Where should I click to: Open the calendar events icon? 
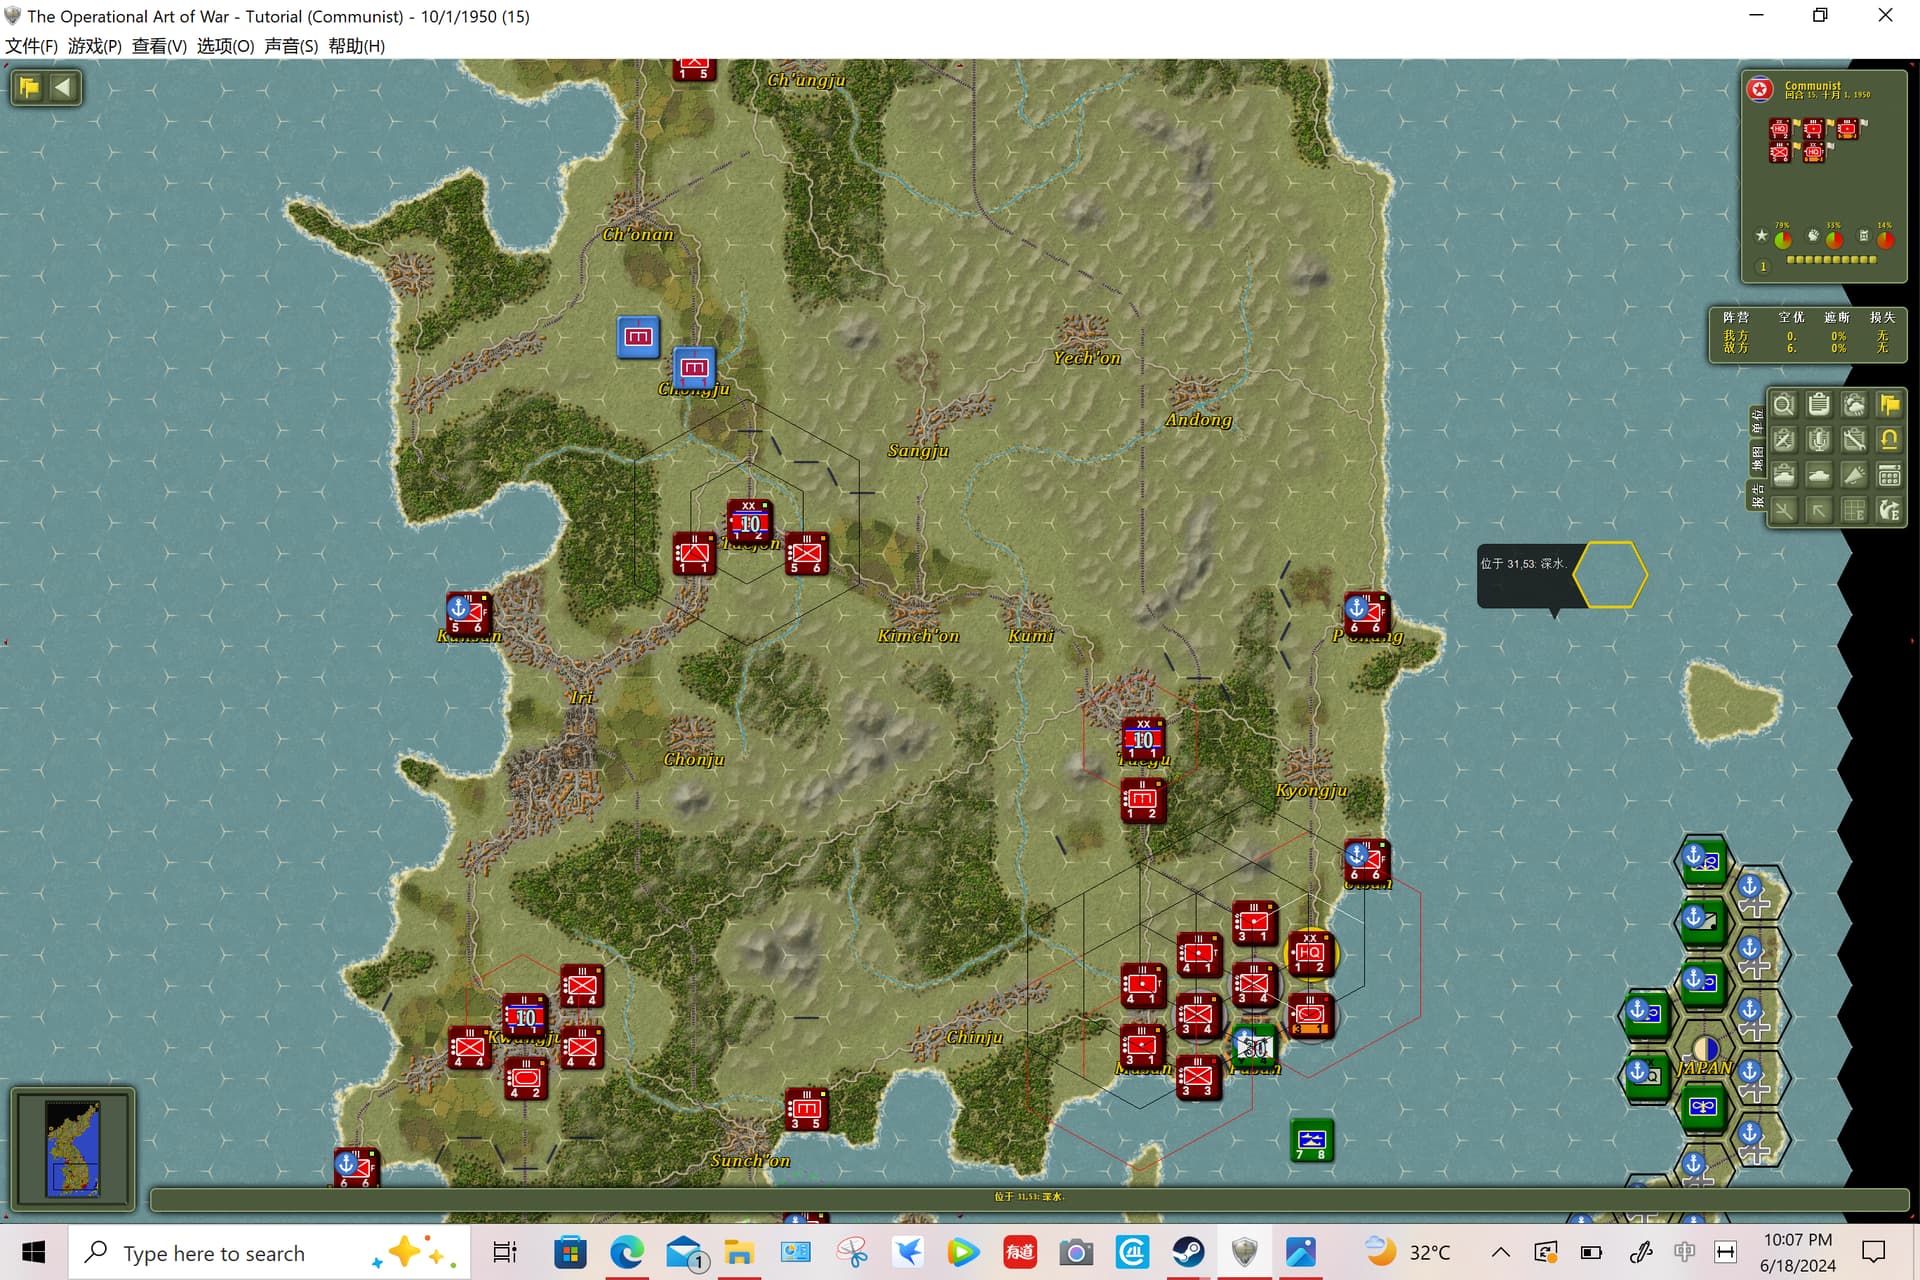click(1889, 475)
